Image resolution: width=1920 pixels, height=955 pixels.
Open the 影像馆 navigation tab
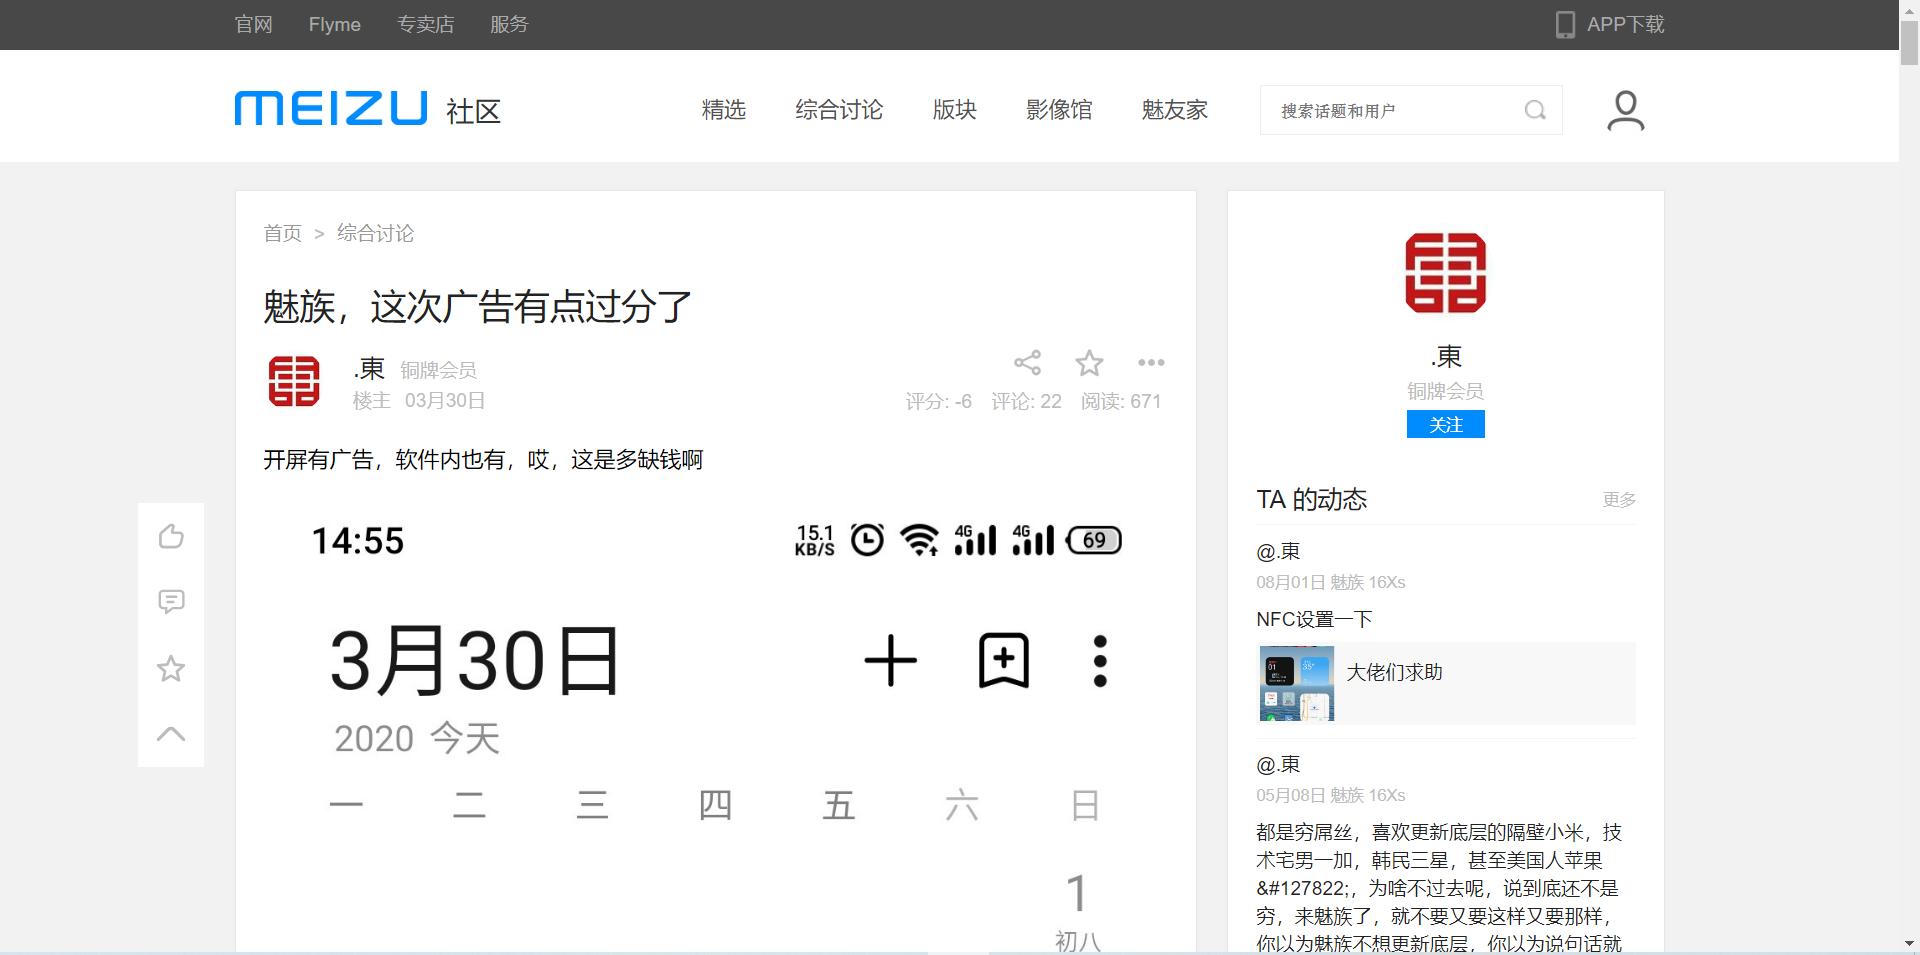(1059, 110)
